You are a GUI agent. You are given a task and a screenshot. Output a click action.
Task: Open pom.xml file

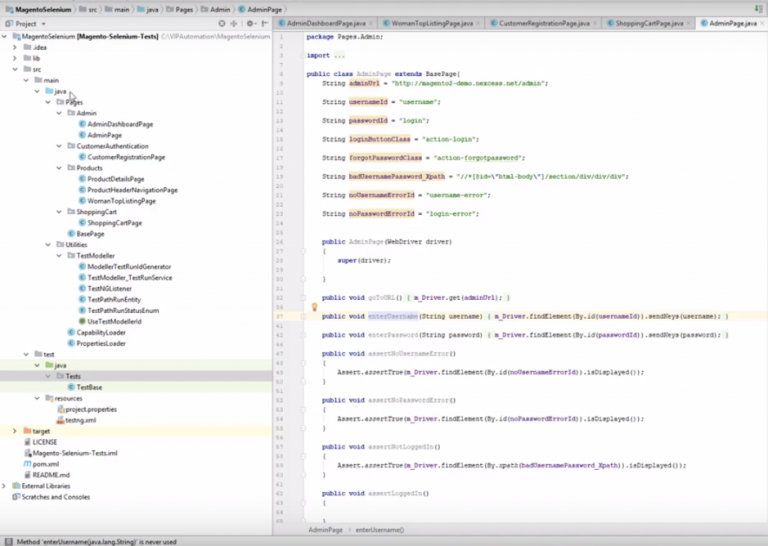coord(42,464)
